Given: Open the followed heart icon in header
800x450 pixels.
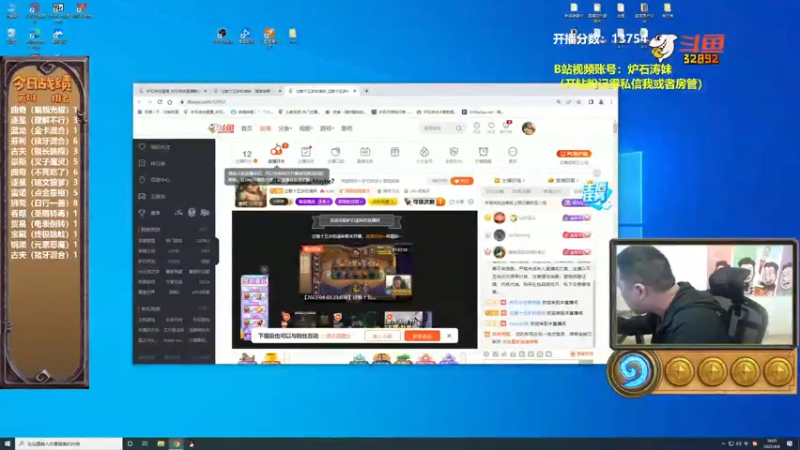Looking at the screenshot, I should click(491, 128).
